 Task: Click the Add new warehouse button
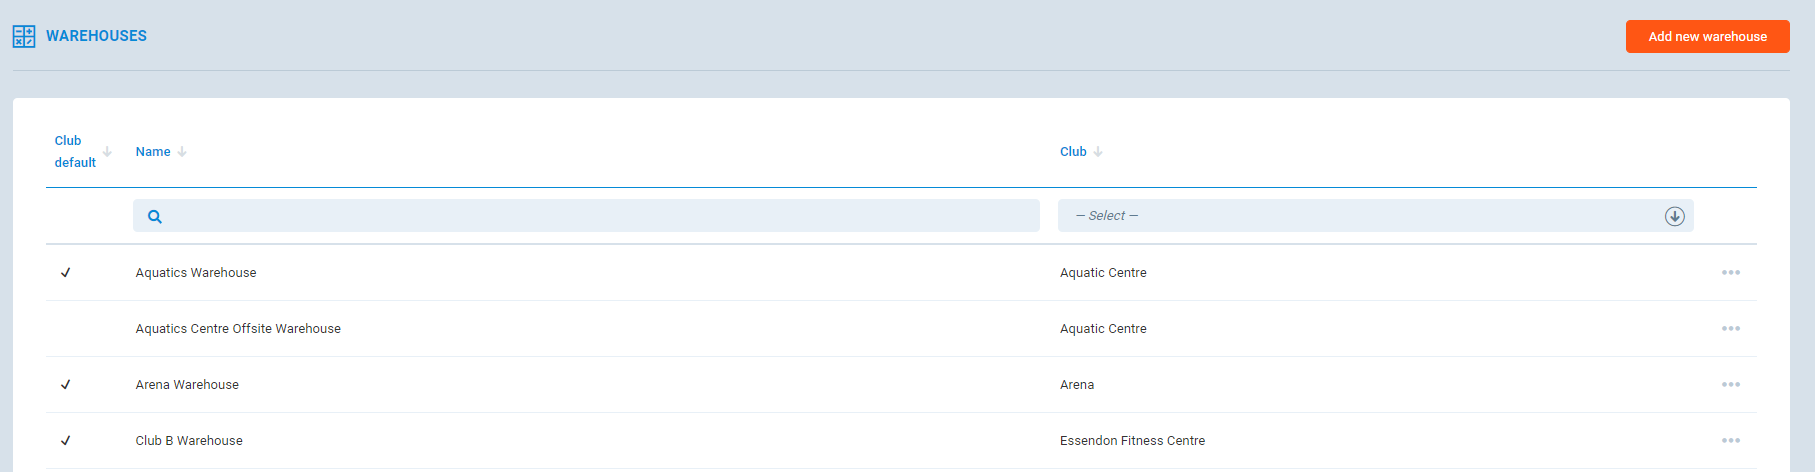click(1707, 37)
